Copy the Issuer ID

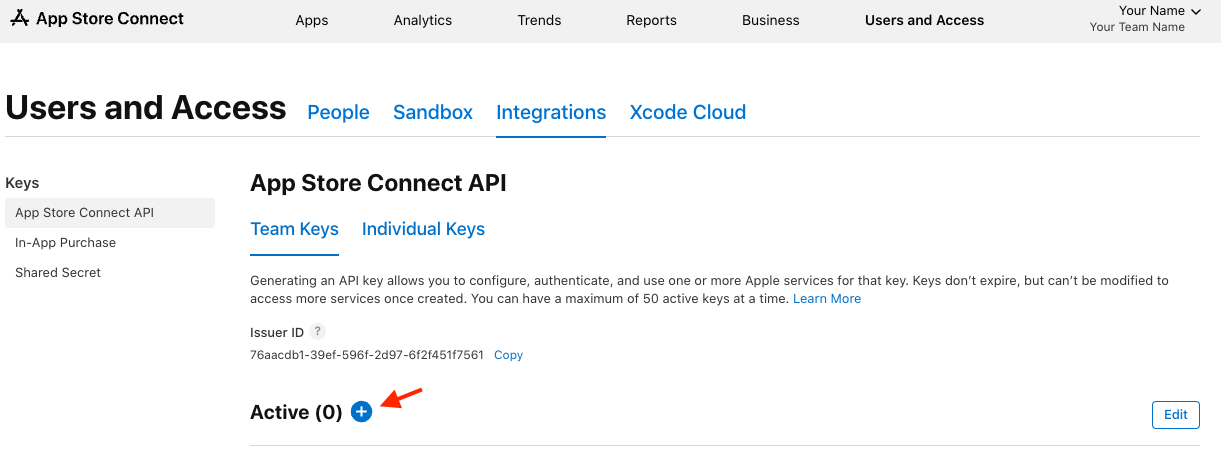click(508, 355)
